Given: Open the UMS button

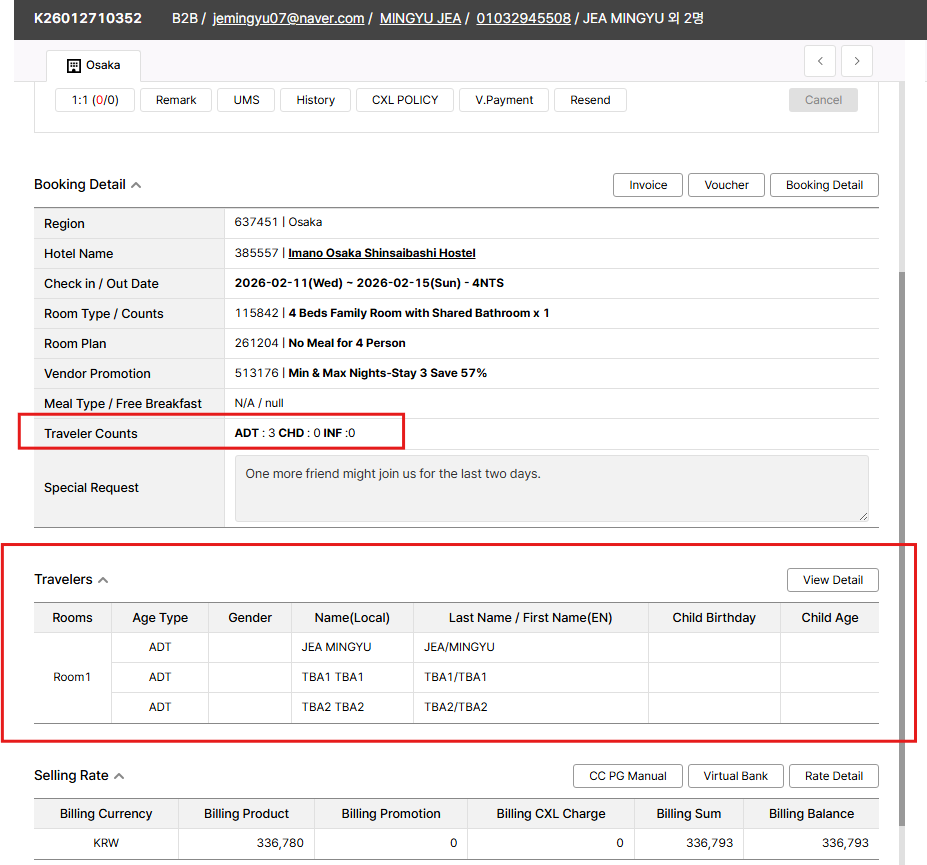Looking at the screenshot, I should click(x=246, y=100).
